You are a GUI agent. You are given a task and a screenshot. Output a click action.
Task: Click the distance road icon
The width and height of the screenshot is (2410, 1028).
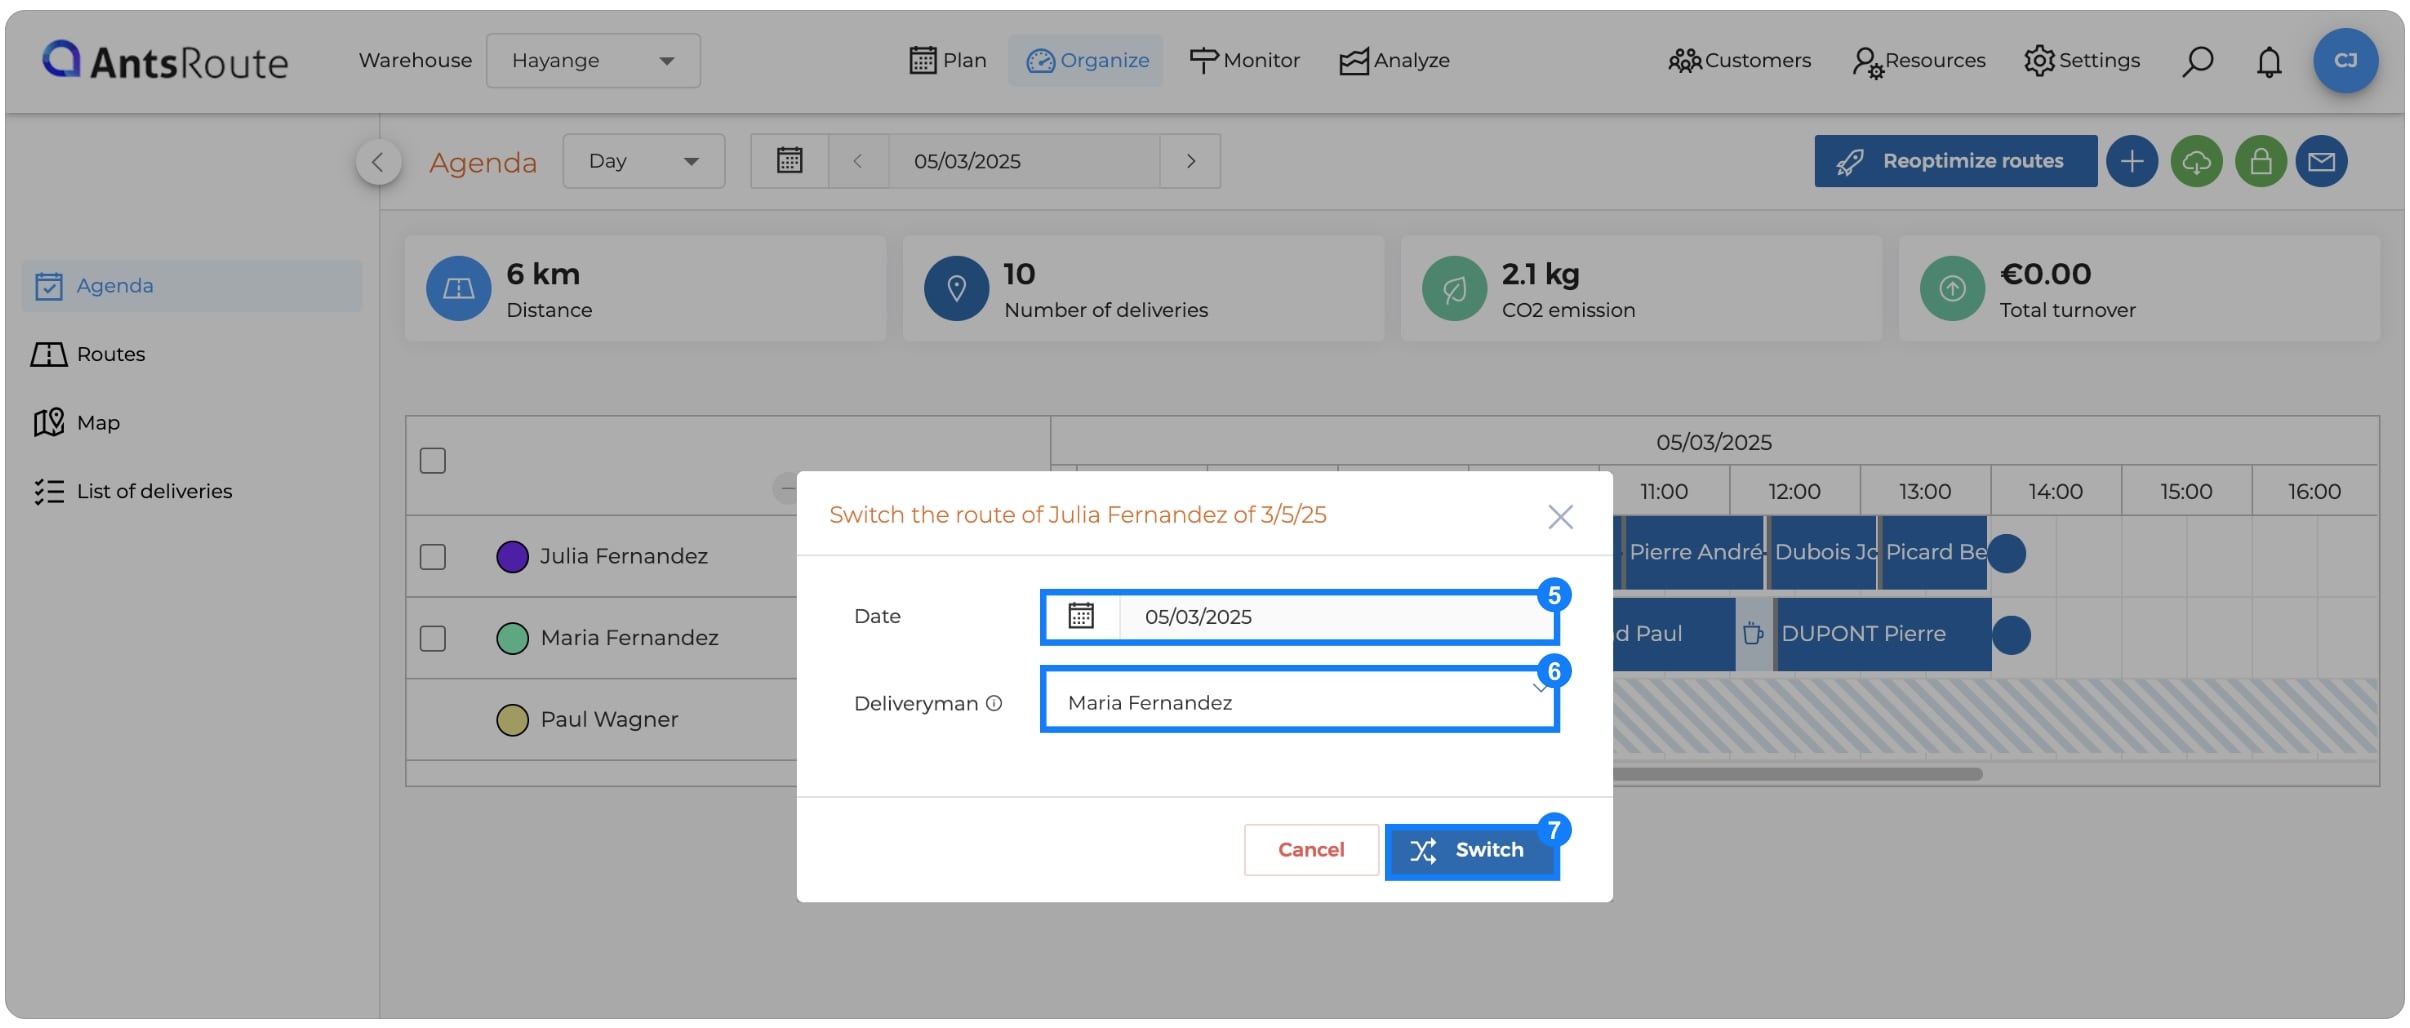[458, 289]
